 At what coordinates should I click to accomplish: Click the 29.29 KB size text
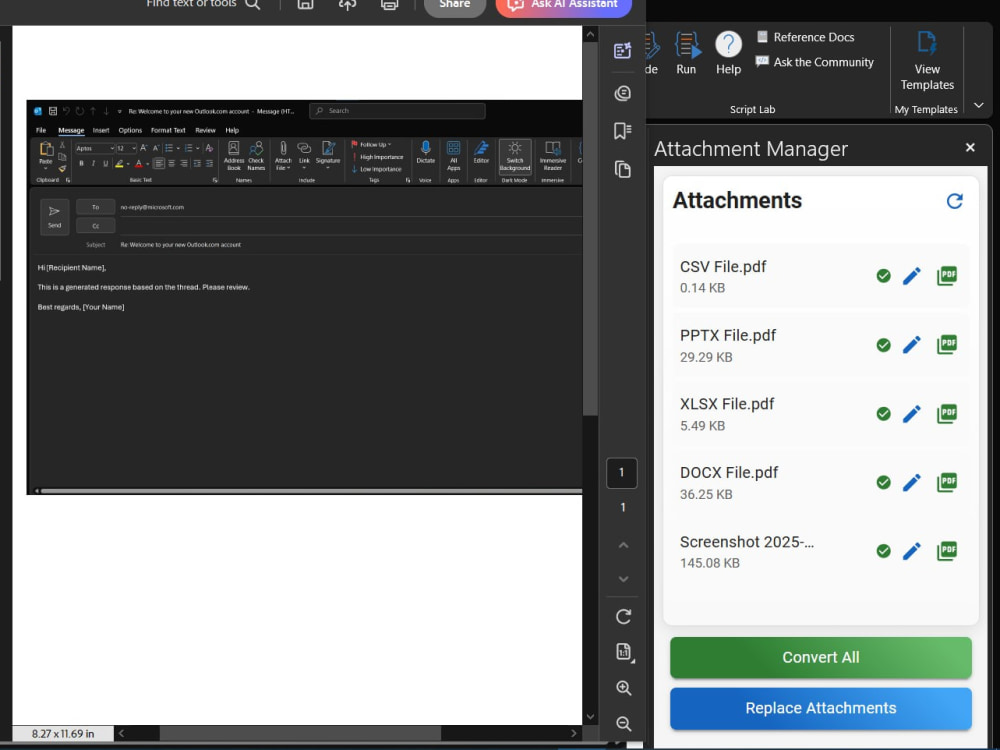pyautogui.click(x=706, y=357)
